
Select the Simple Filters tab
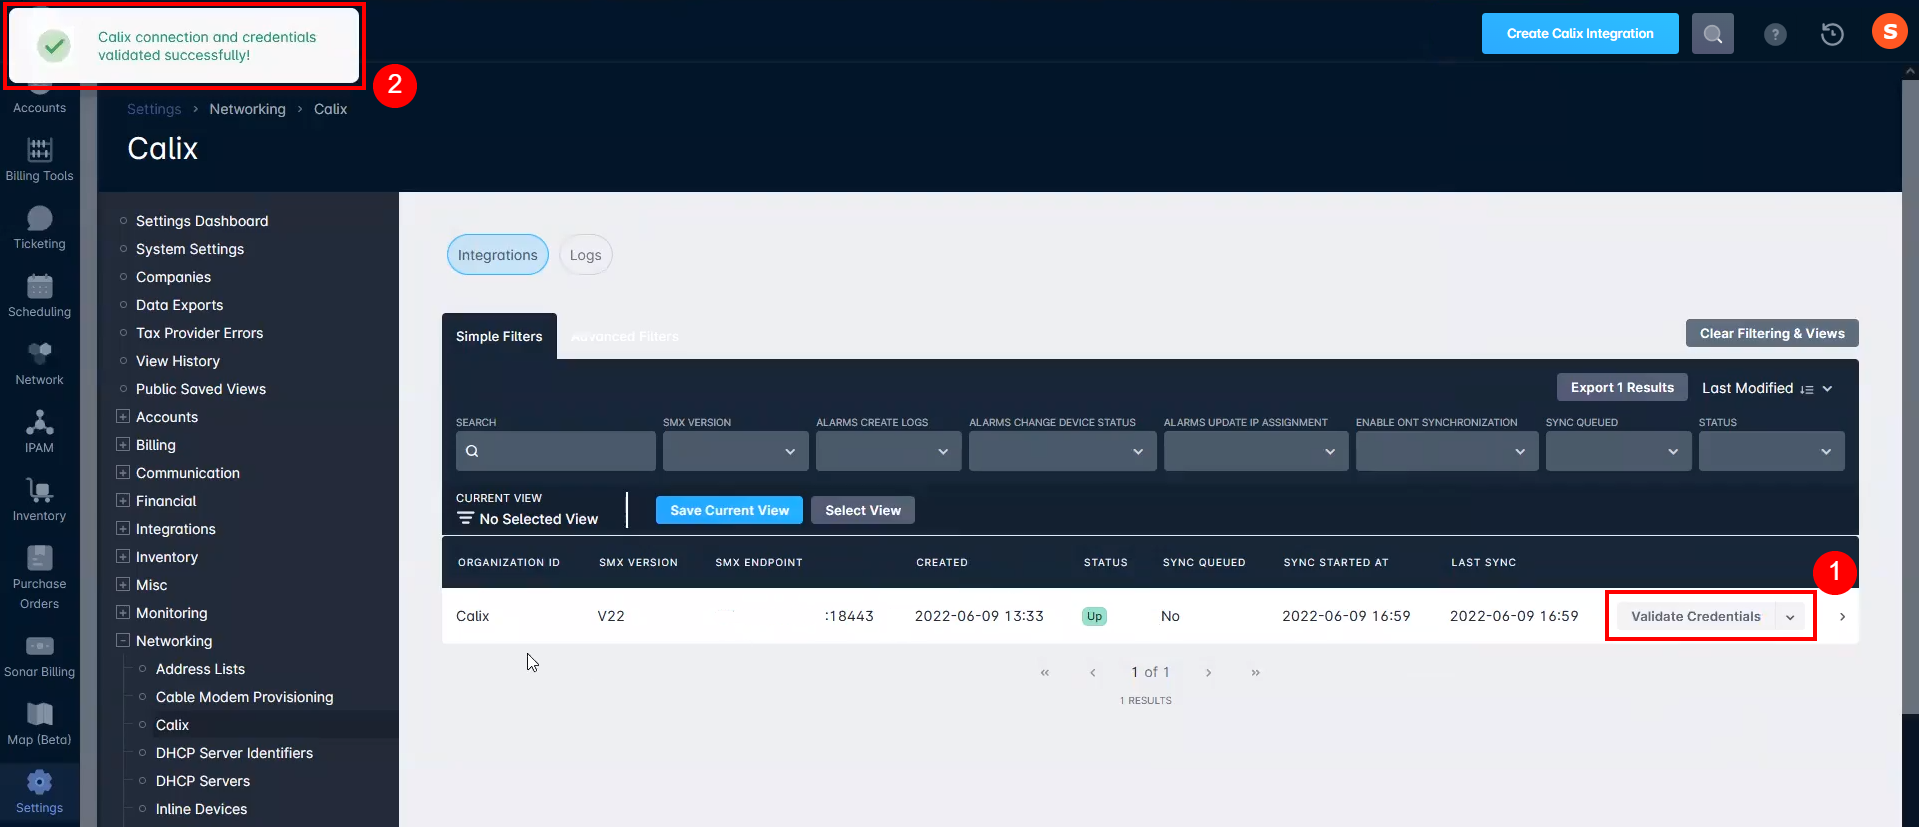click(x=499, y=336)
